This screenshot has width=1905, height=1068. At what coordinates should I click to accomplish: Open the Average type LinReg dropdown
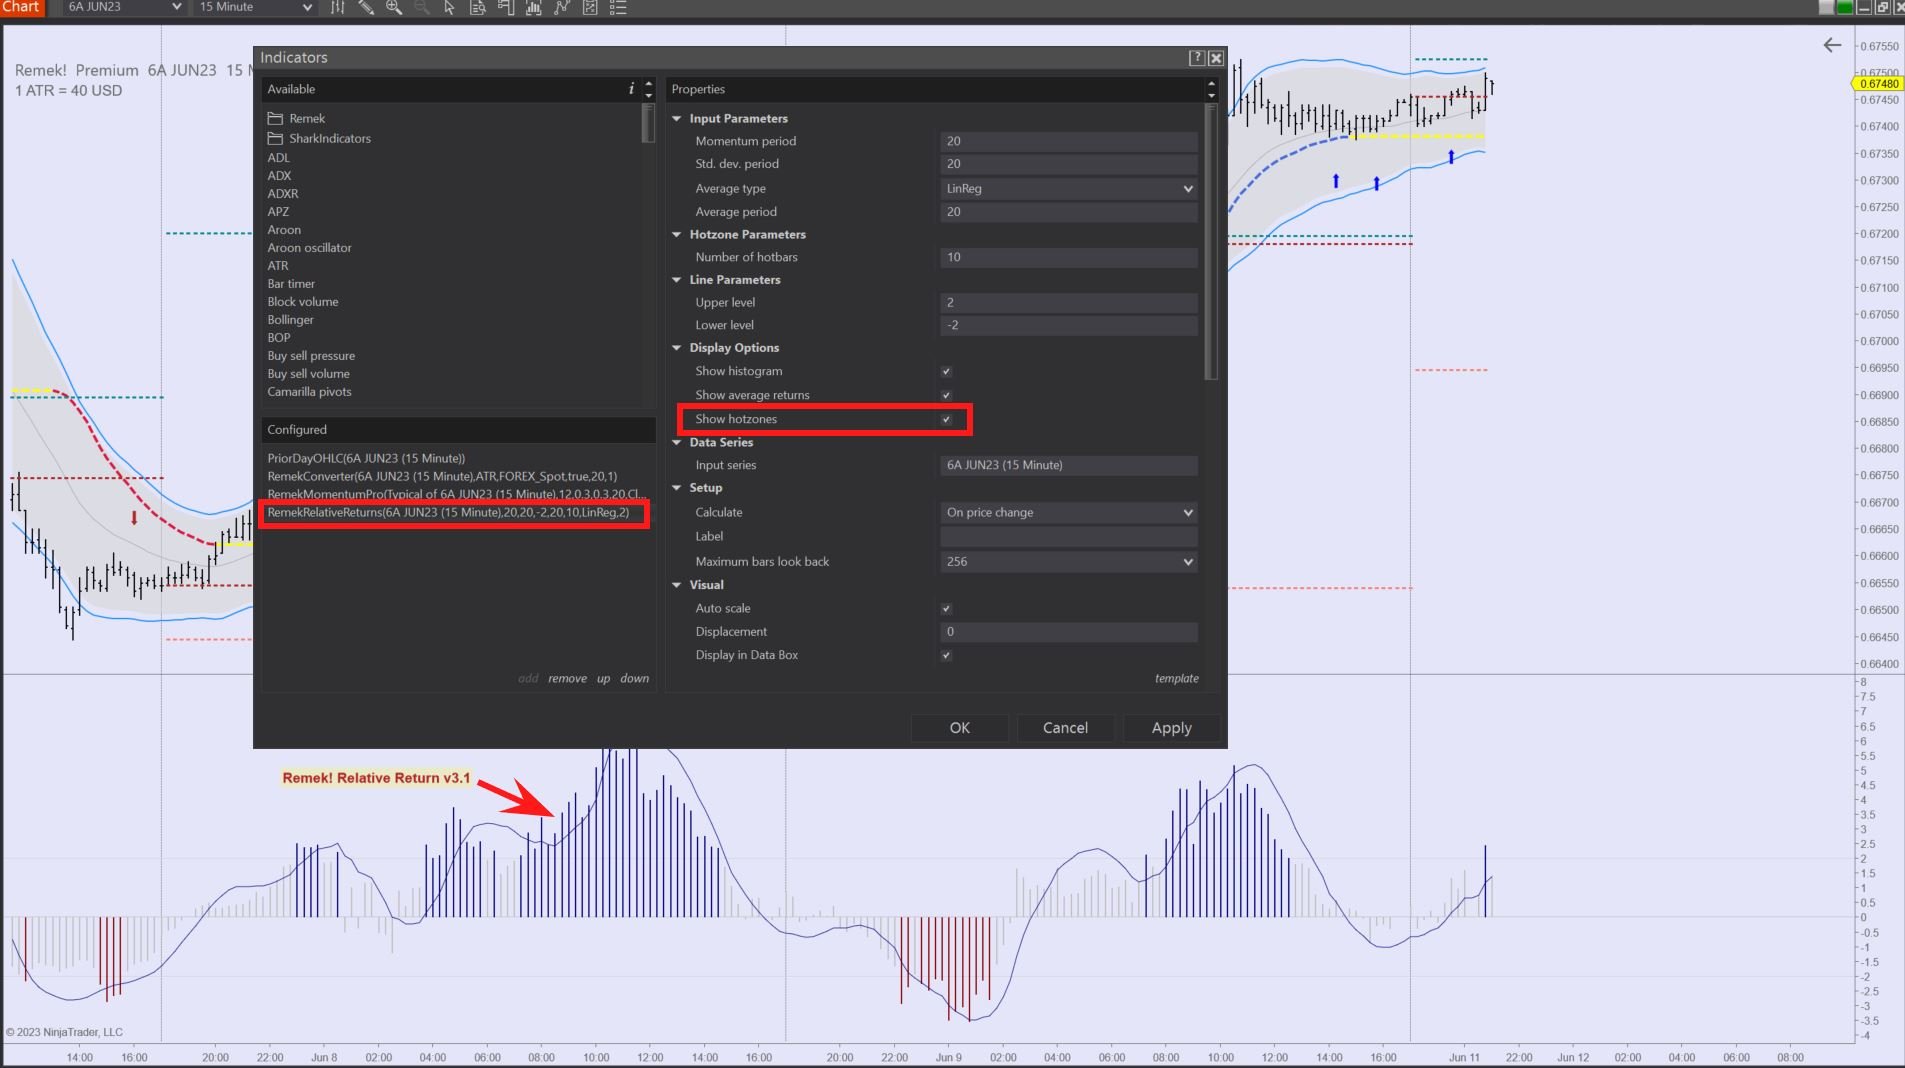[x=1069, y=188]
